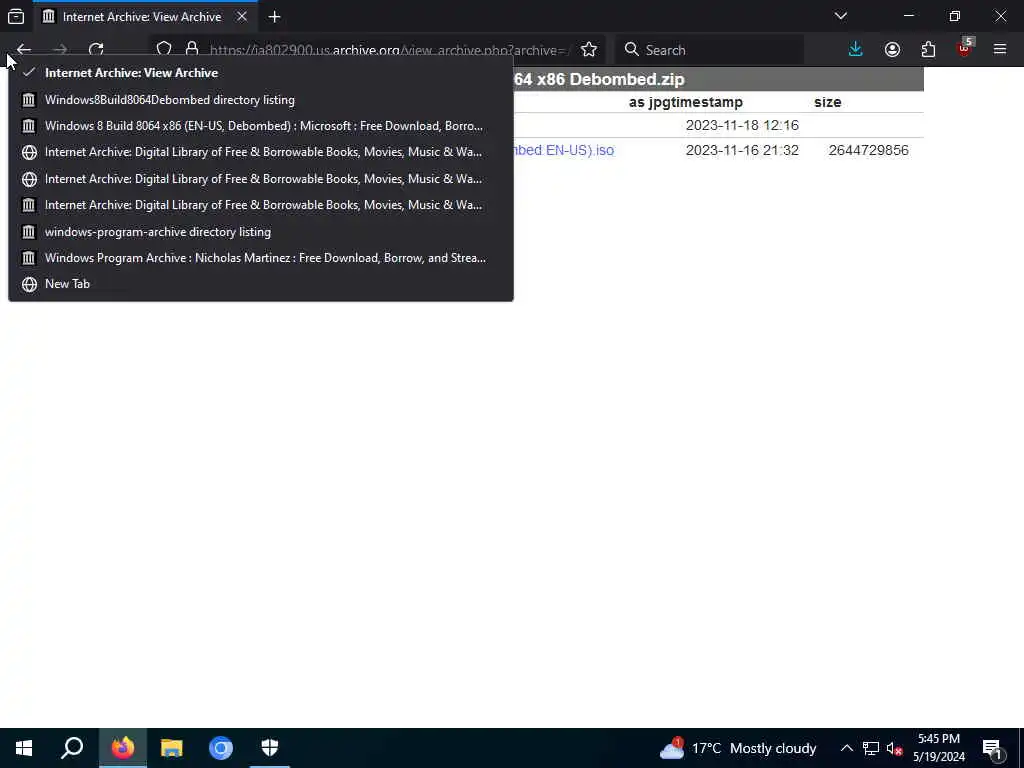This screenshot has width=1024, height=768.
Task: Click the site security padlock icon
Action: 192,50
